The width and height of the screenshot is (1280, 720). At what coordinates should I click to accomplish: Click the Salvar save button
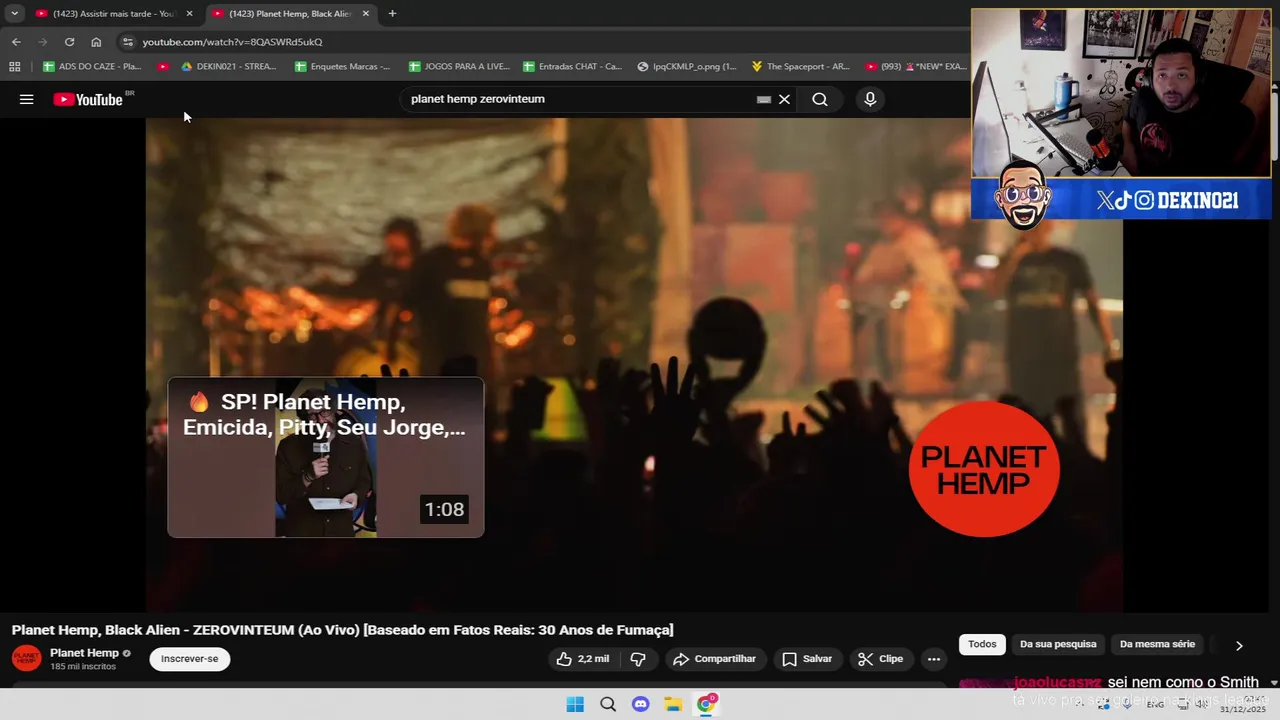(807, 659)
